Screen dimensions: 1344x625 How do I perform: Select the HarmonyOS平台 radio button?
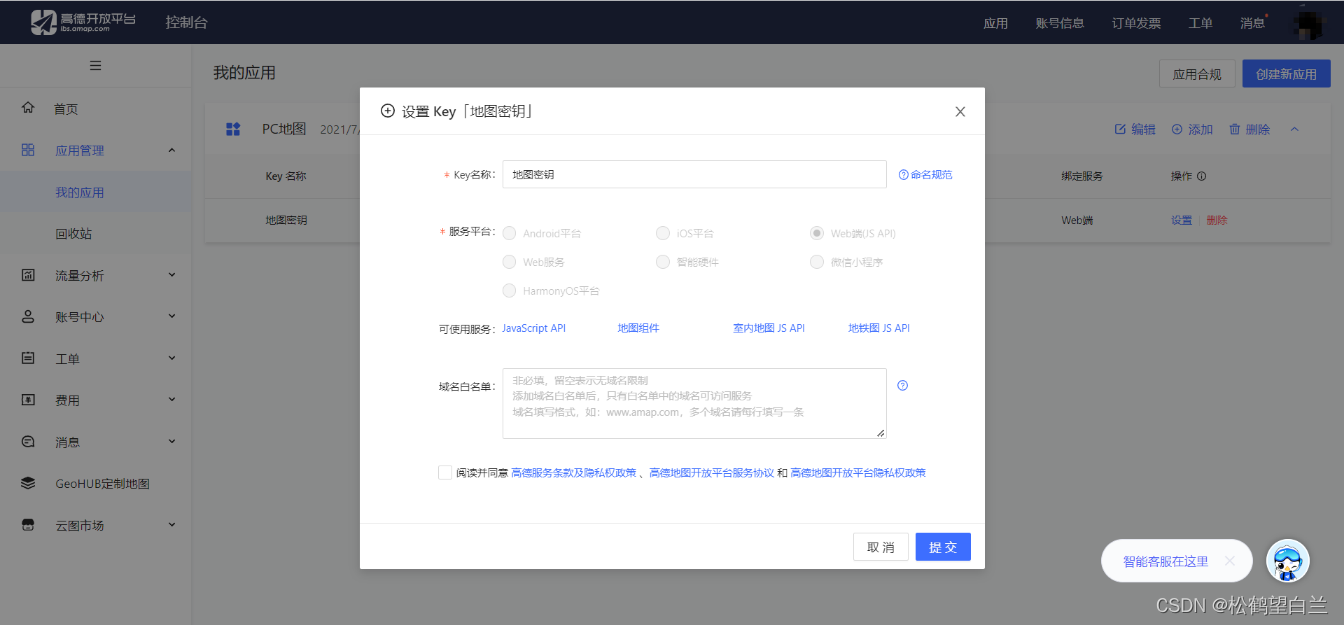(510, 291)
